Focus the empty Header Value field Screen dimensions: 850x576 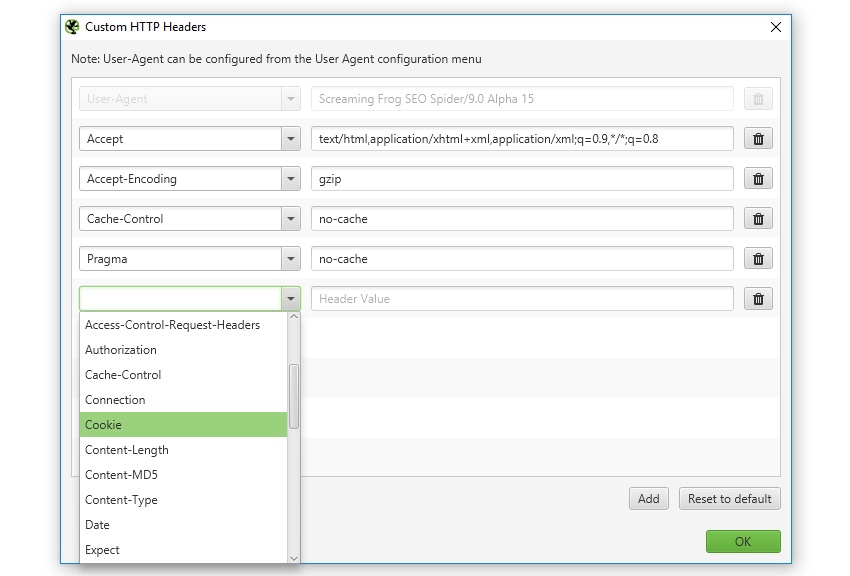tap(522, 299)
